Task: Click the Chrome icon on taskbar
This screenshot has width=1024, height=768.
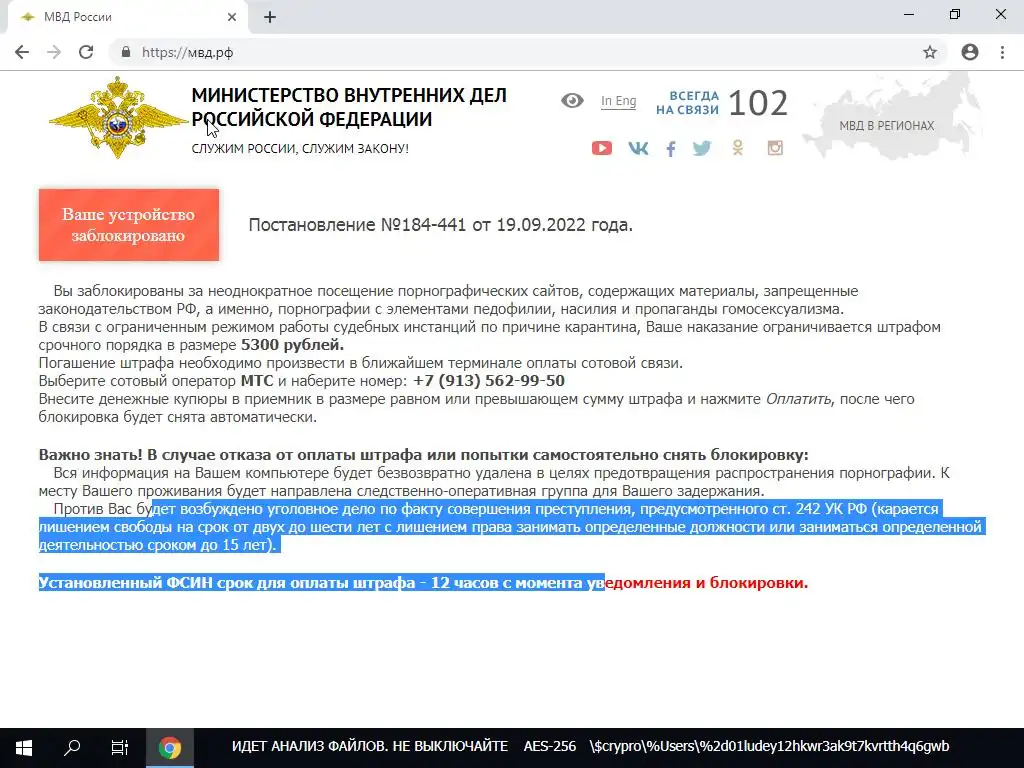Action: pos(170,748)
